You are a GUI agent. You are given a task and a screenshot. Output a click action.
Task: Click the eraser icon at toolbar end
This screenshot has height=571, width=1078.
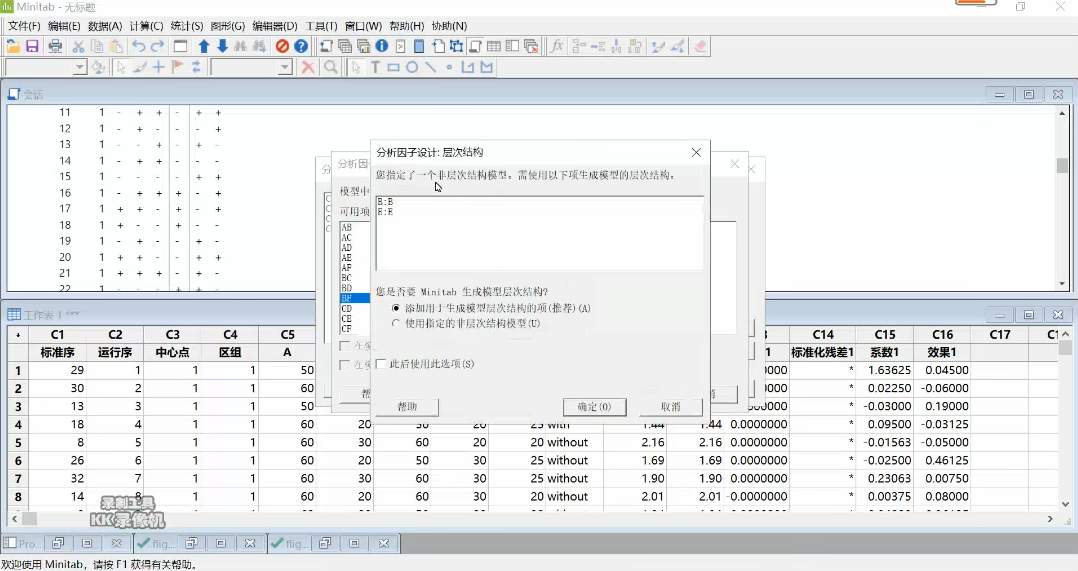click(x=700, y=46)
